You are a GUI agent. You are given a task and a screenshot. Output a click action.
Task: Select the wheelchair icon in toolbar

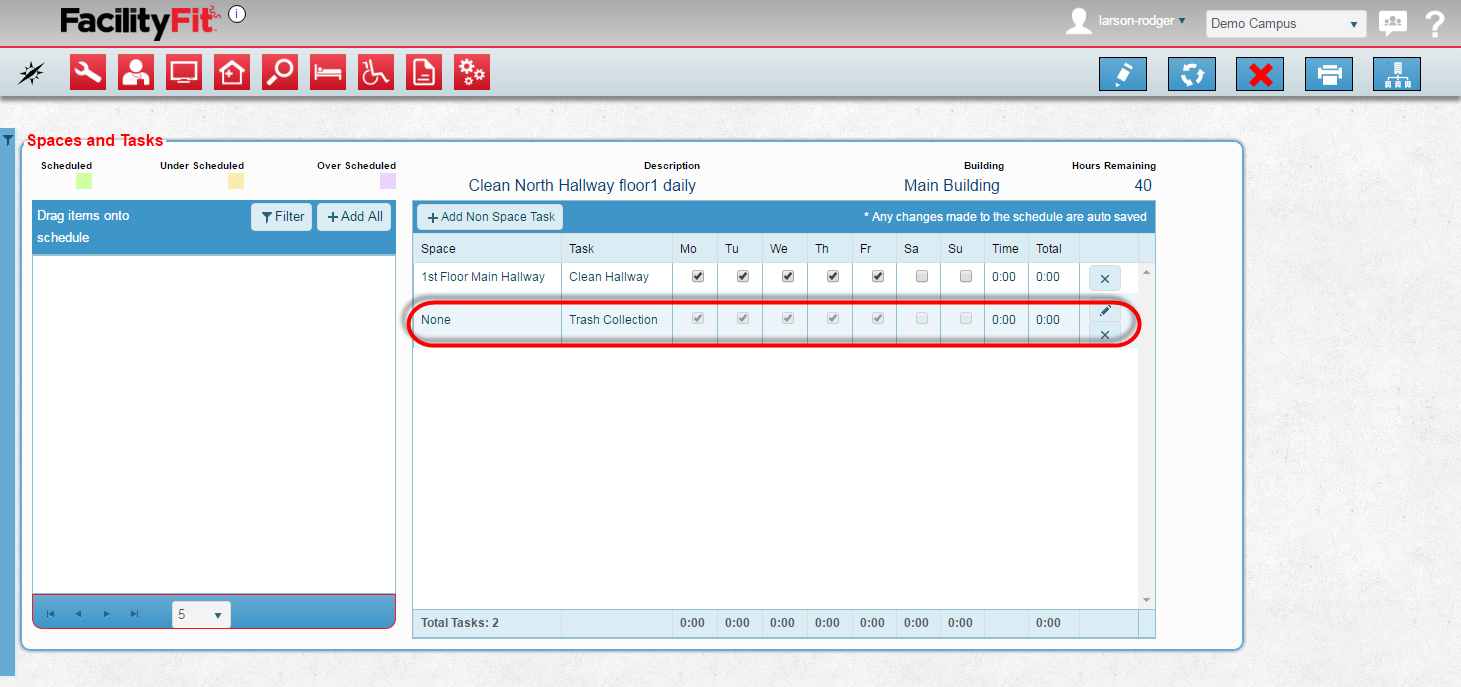coord(376,73)
